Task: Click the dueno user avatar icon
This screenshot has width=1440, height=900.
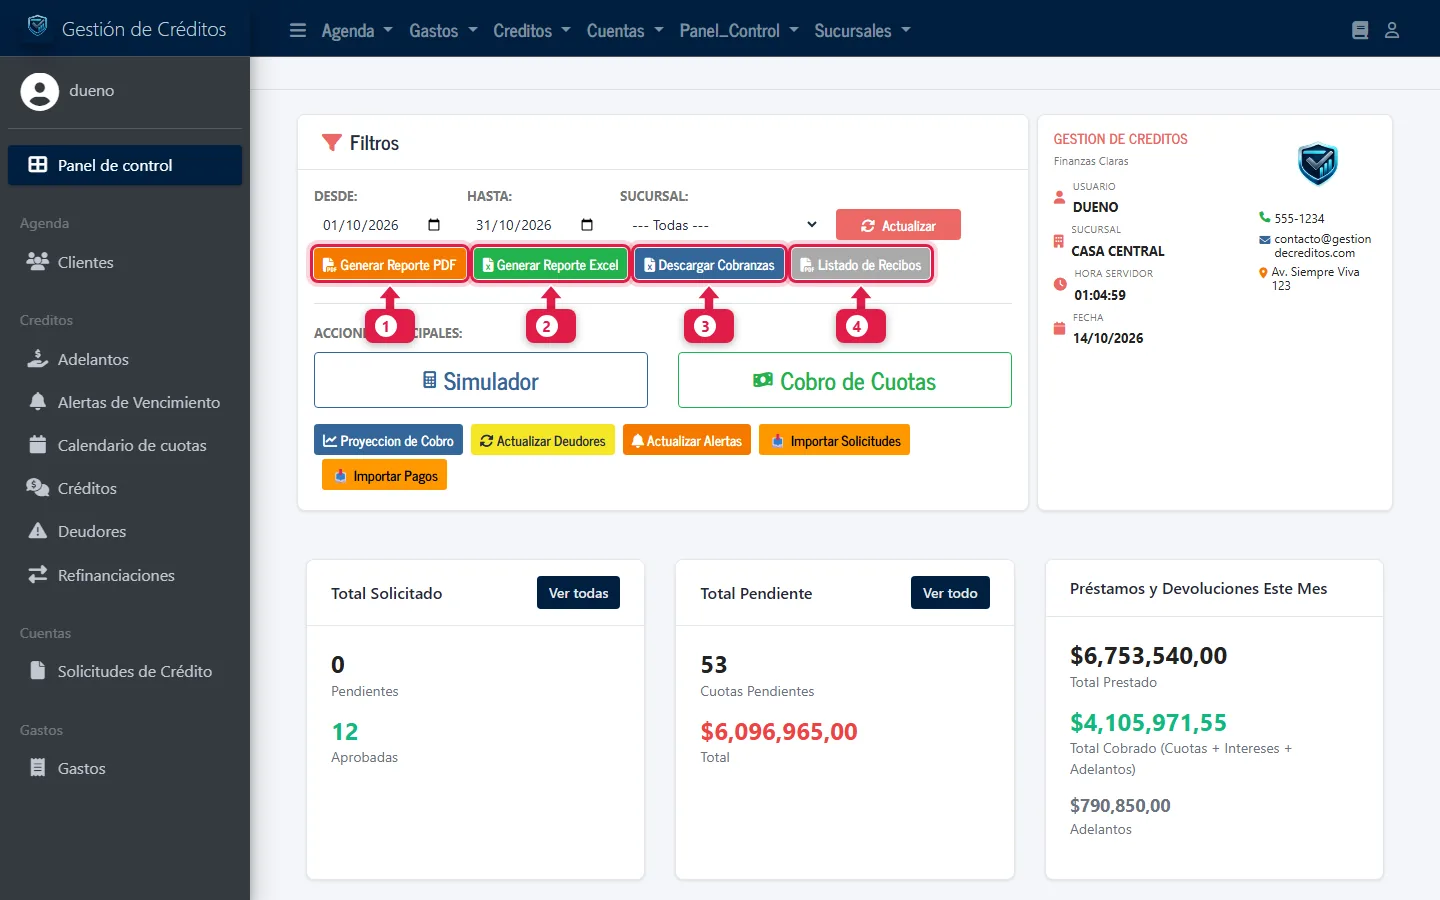Action: 40,91
